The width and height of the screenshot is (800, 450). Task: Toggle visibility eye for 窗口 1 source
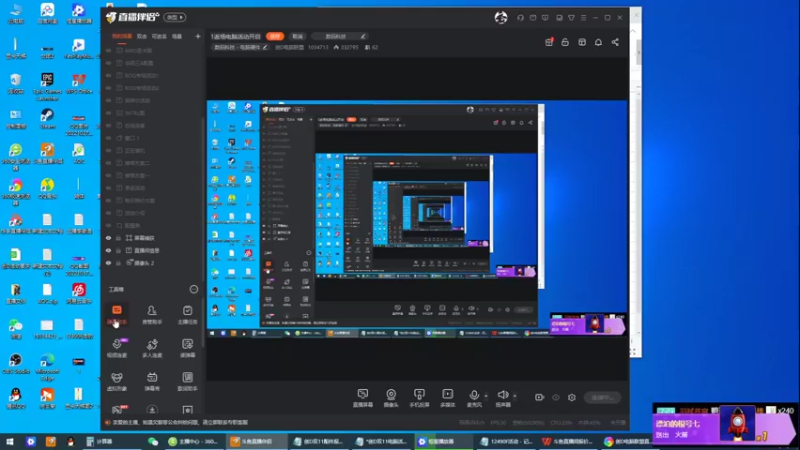[x=108, y=138]
